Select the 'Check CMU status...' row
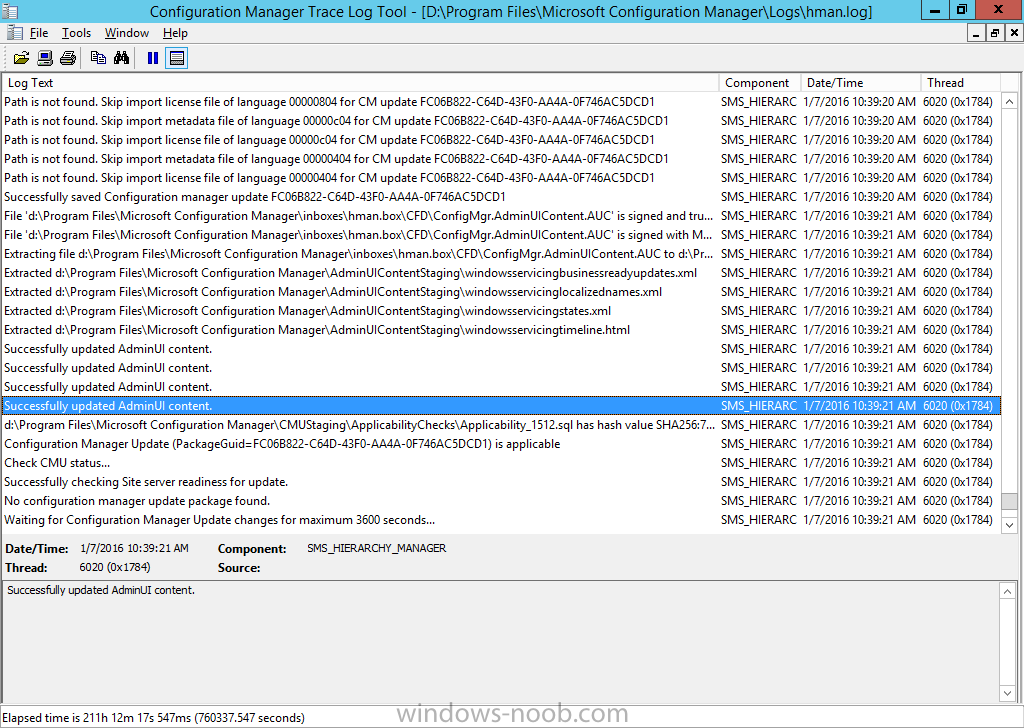The image size is (1024, 728). tap(501, 462)
